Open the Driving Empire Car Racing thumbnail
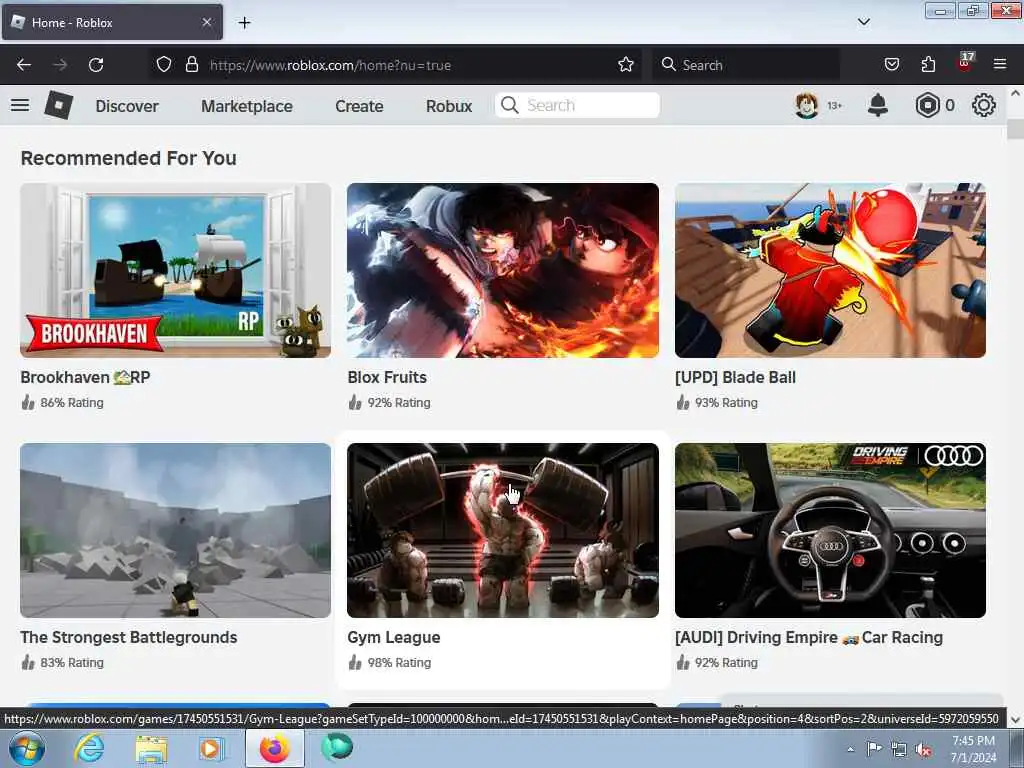Viewport: 1024px width, 768px height. (830, 530)
